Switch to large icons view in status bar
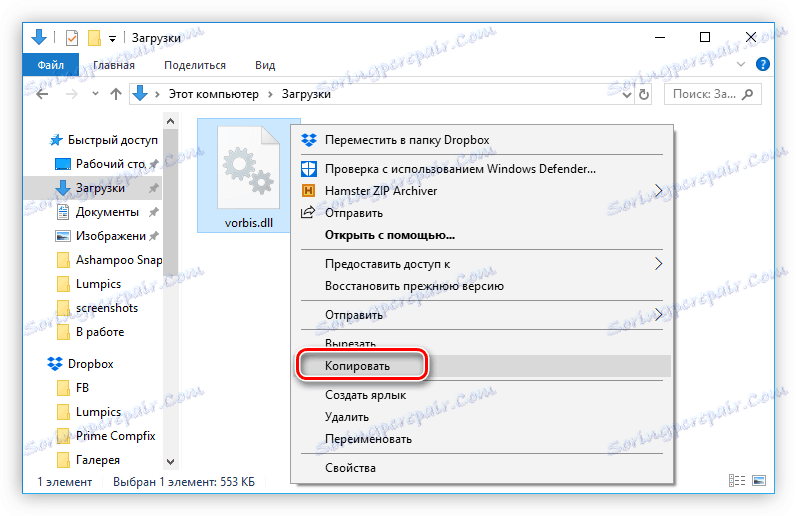Image resolution: width=797 pixels, height=516 pixels. click(x=759, y=480)
